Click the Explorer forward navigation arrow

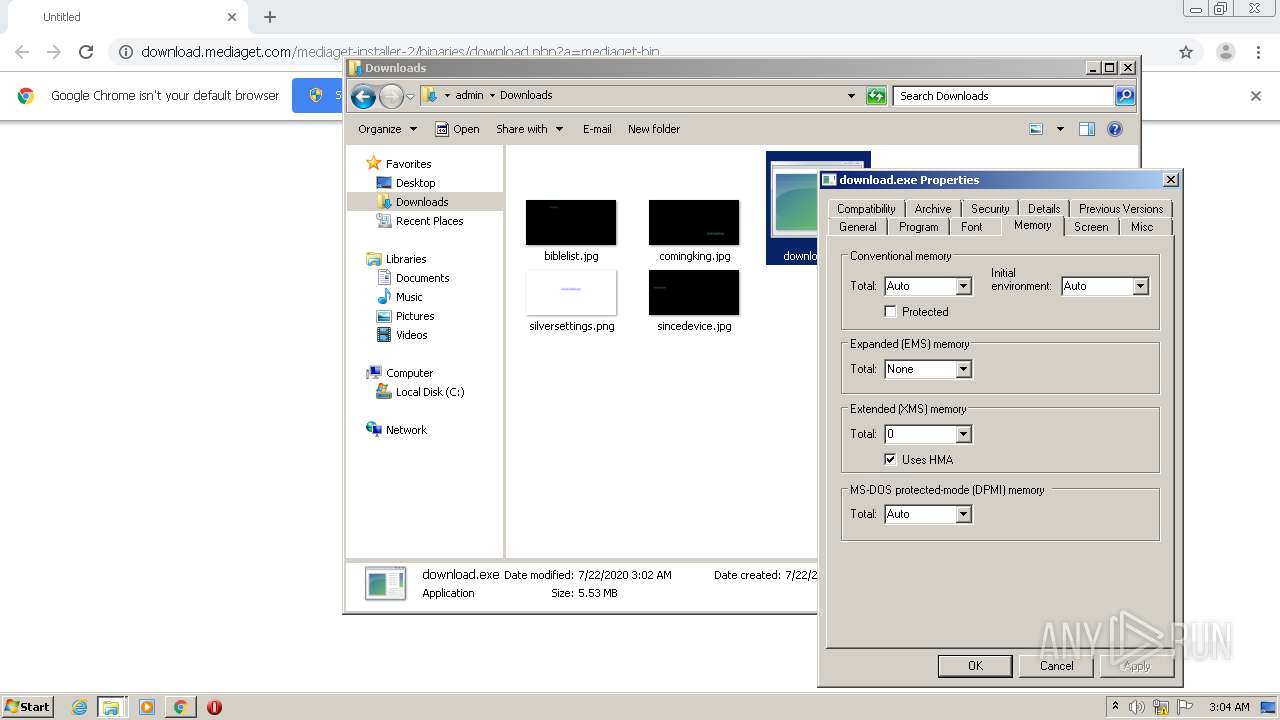click(391, 96)
